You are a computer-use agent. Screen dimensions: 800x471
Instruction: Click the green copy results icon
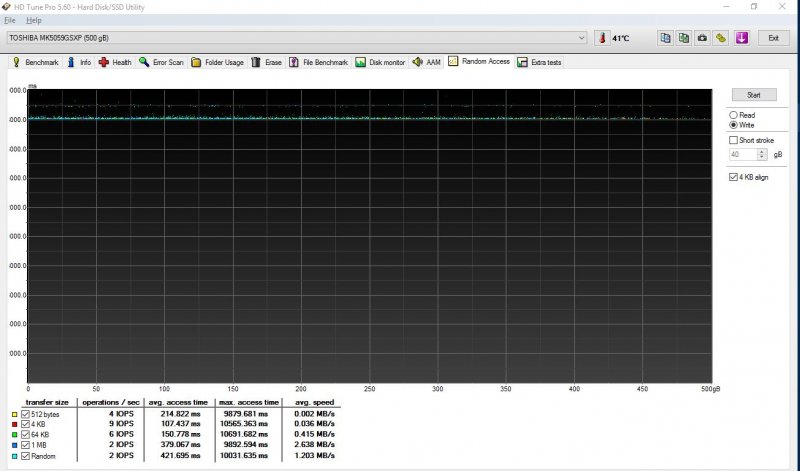coord(684,38)
